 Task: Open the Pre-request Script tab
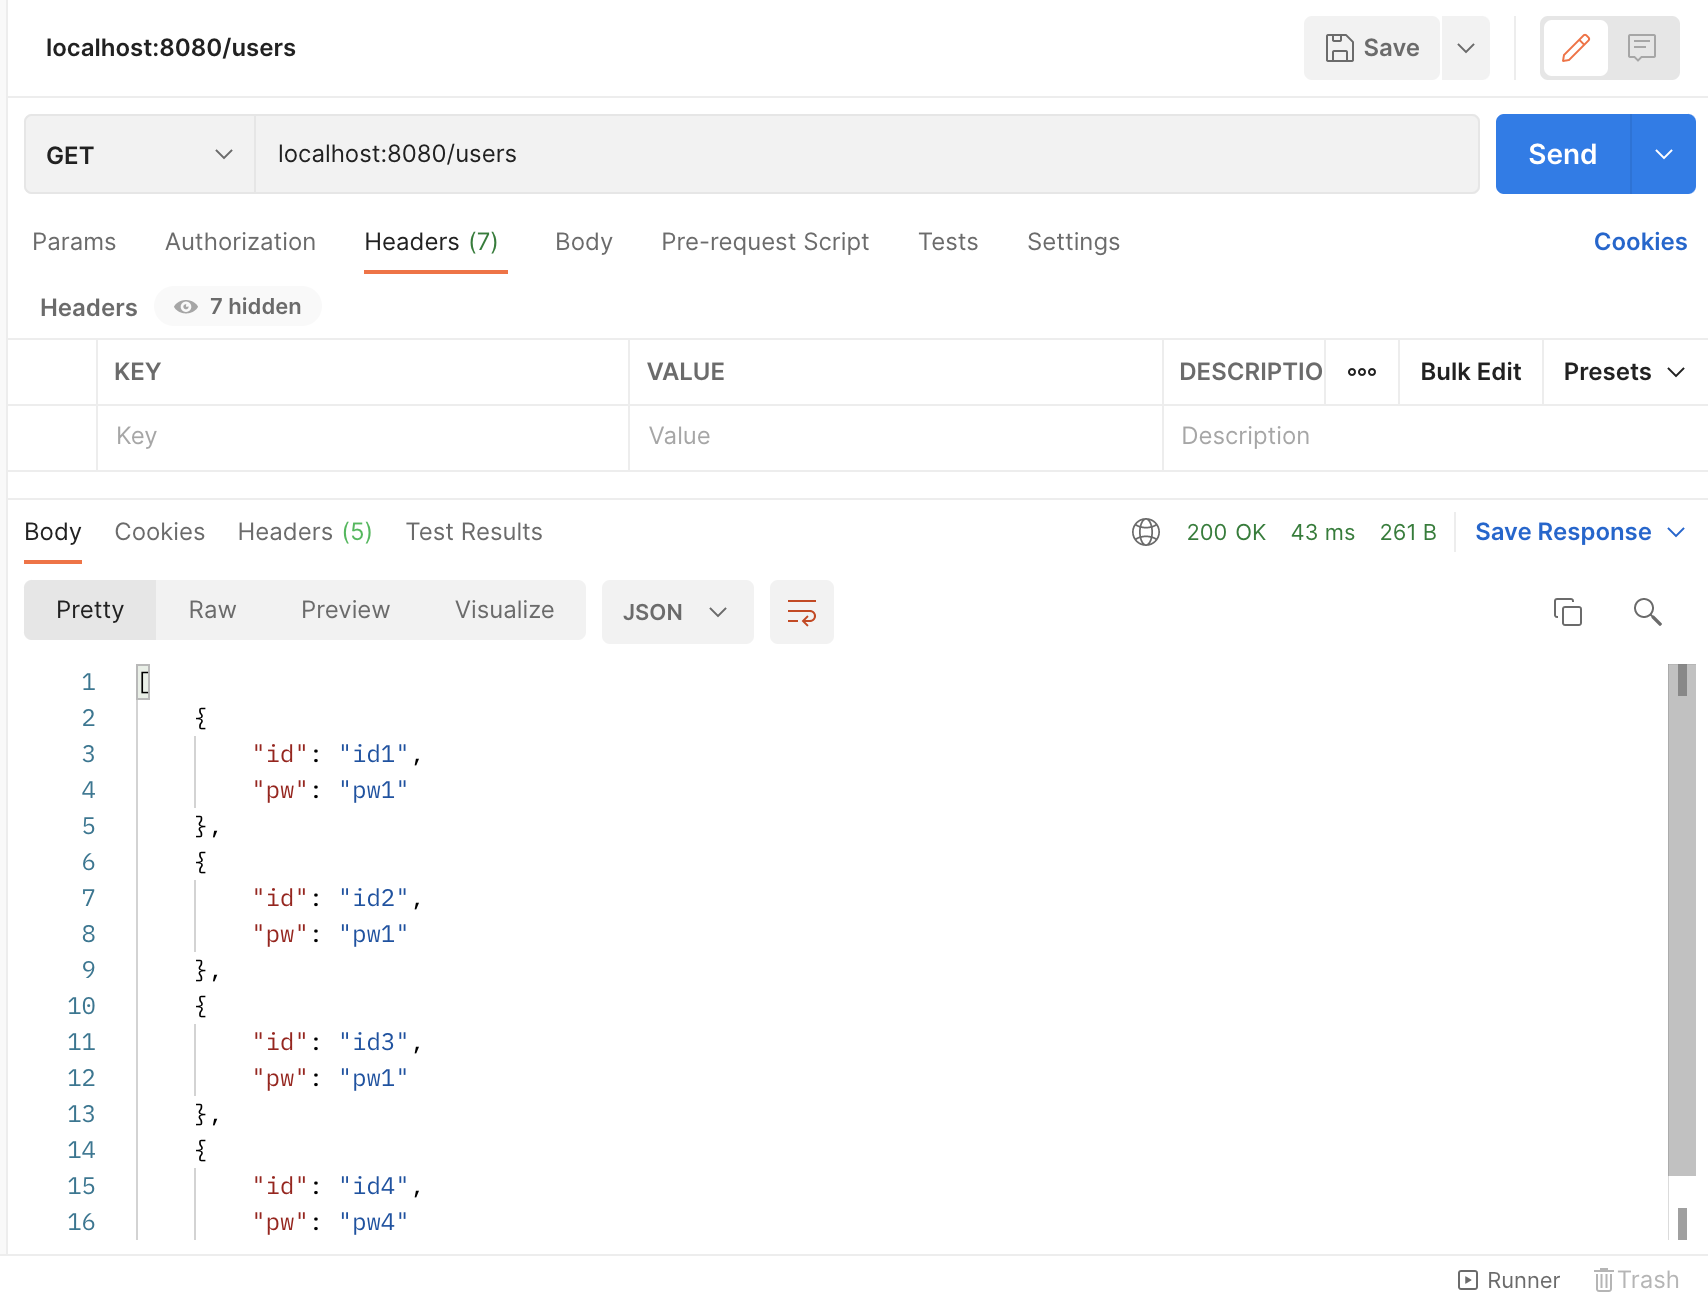click(765, 242)
